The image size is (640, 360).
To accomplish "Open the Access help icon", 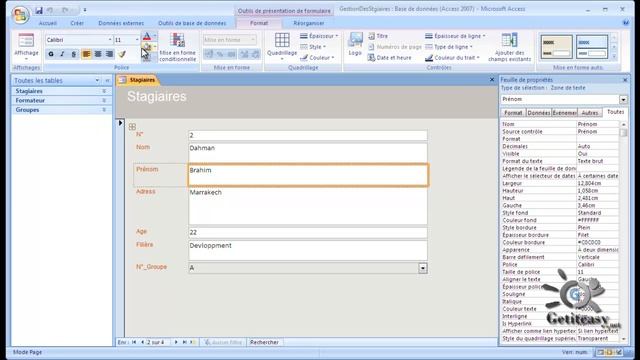I will [626, 23].
